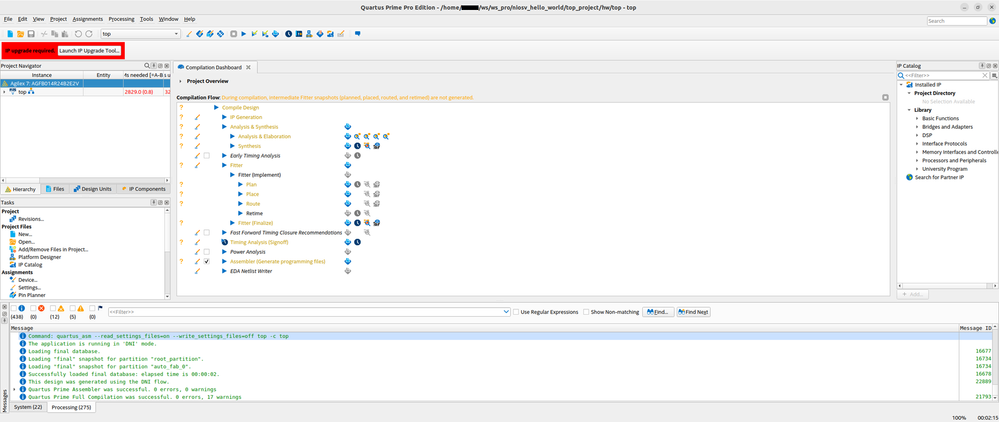Run Compile Design play arrow
This screenshot has height=422, width=999.
point(217,108)
